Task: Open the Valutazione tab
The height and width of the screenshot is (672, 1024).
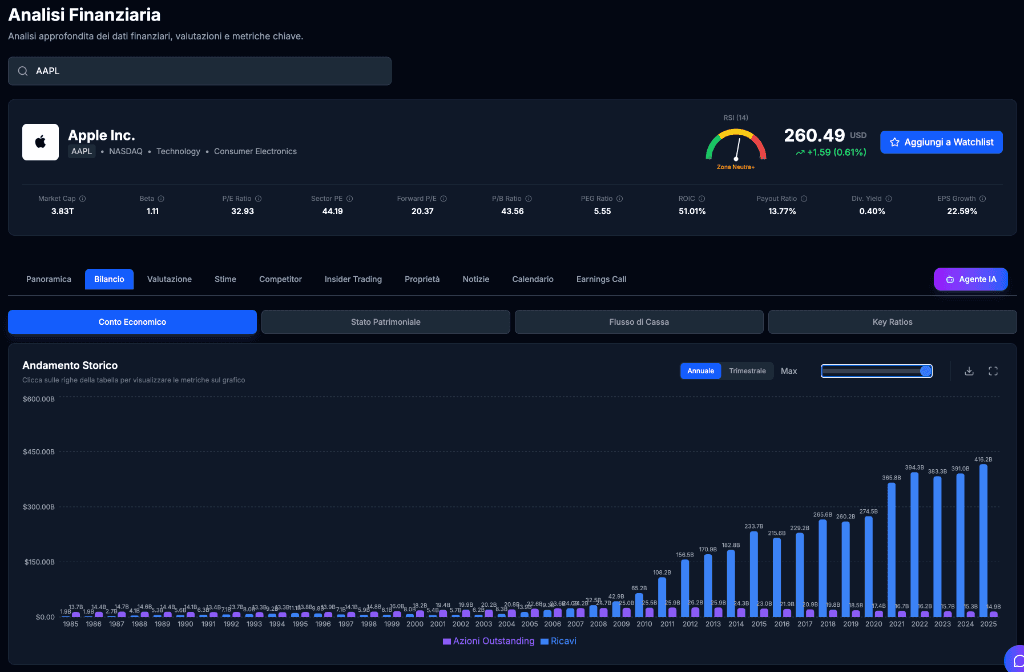Action: 169,279
